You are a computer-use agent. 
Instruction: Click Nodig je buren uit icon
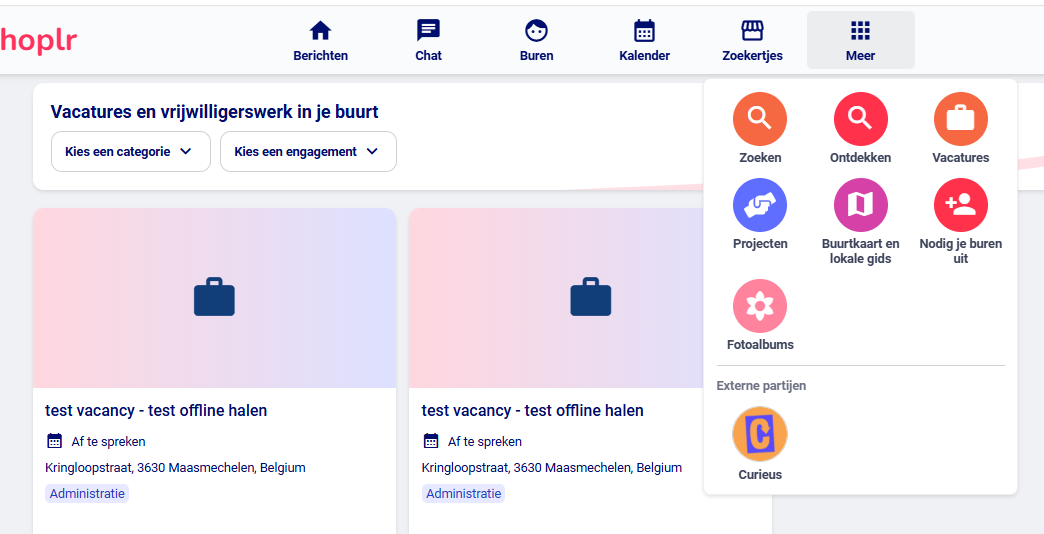click(960, 205)
